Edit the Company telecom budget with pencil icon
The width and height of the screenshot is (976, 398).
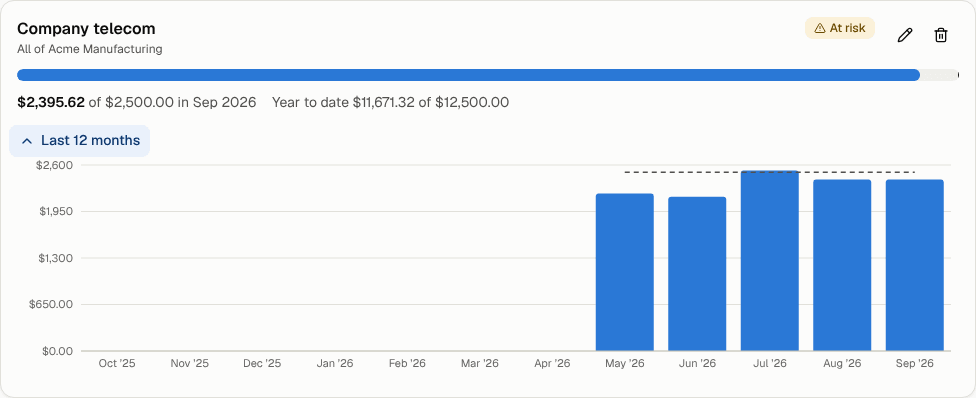pos(904,36)
